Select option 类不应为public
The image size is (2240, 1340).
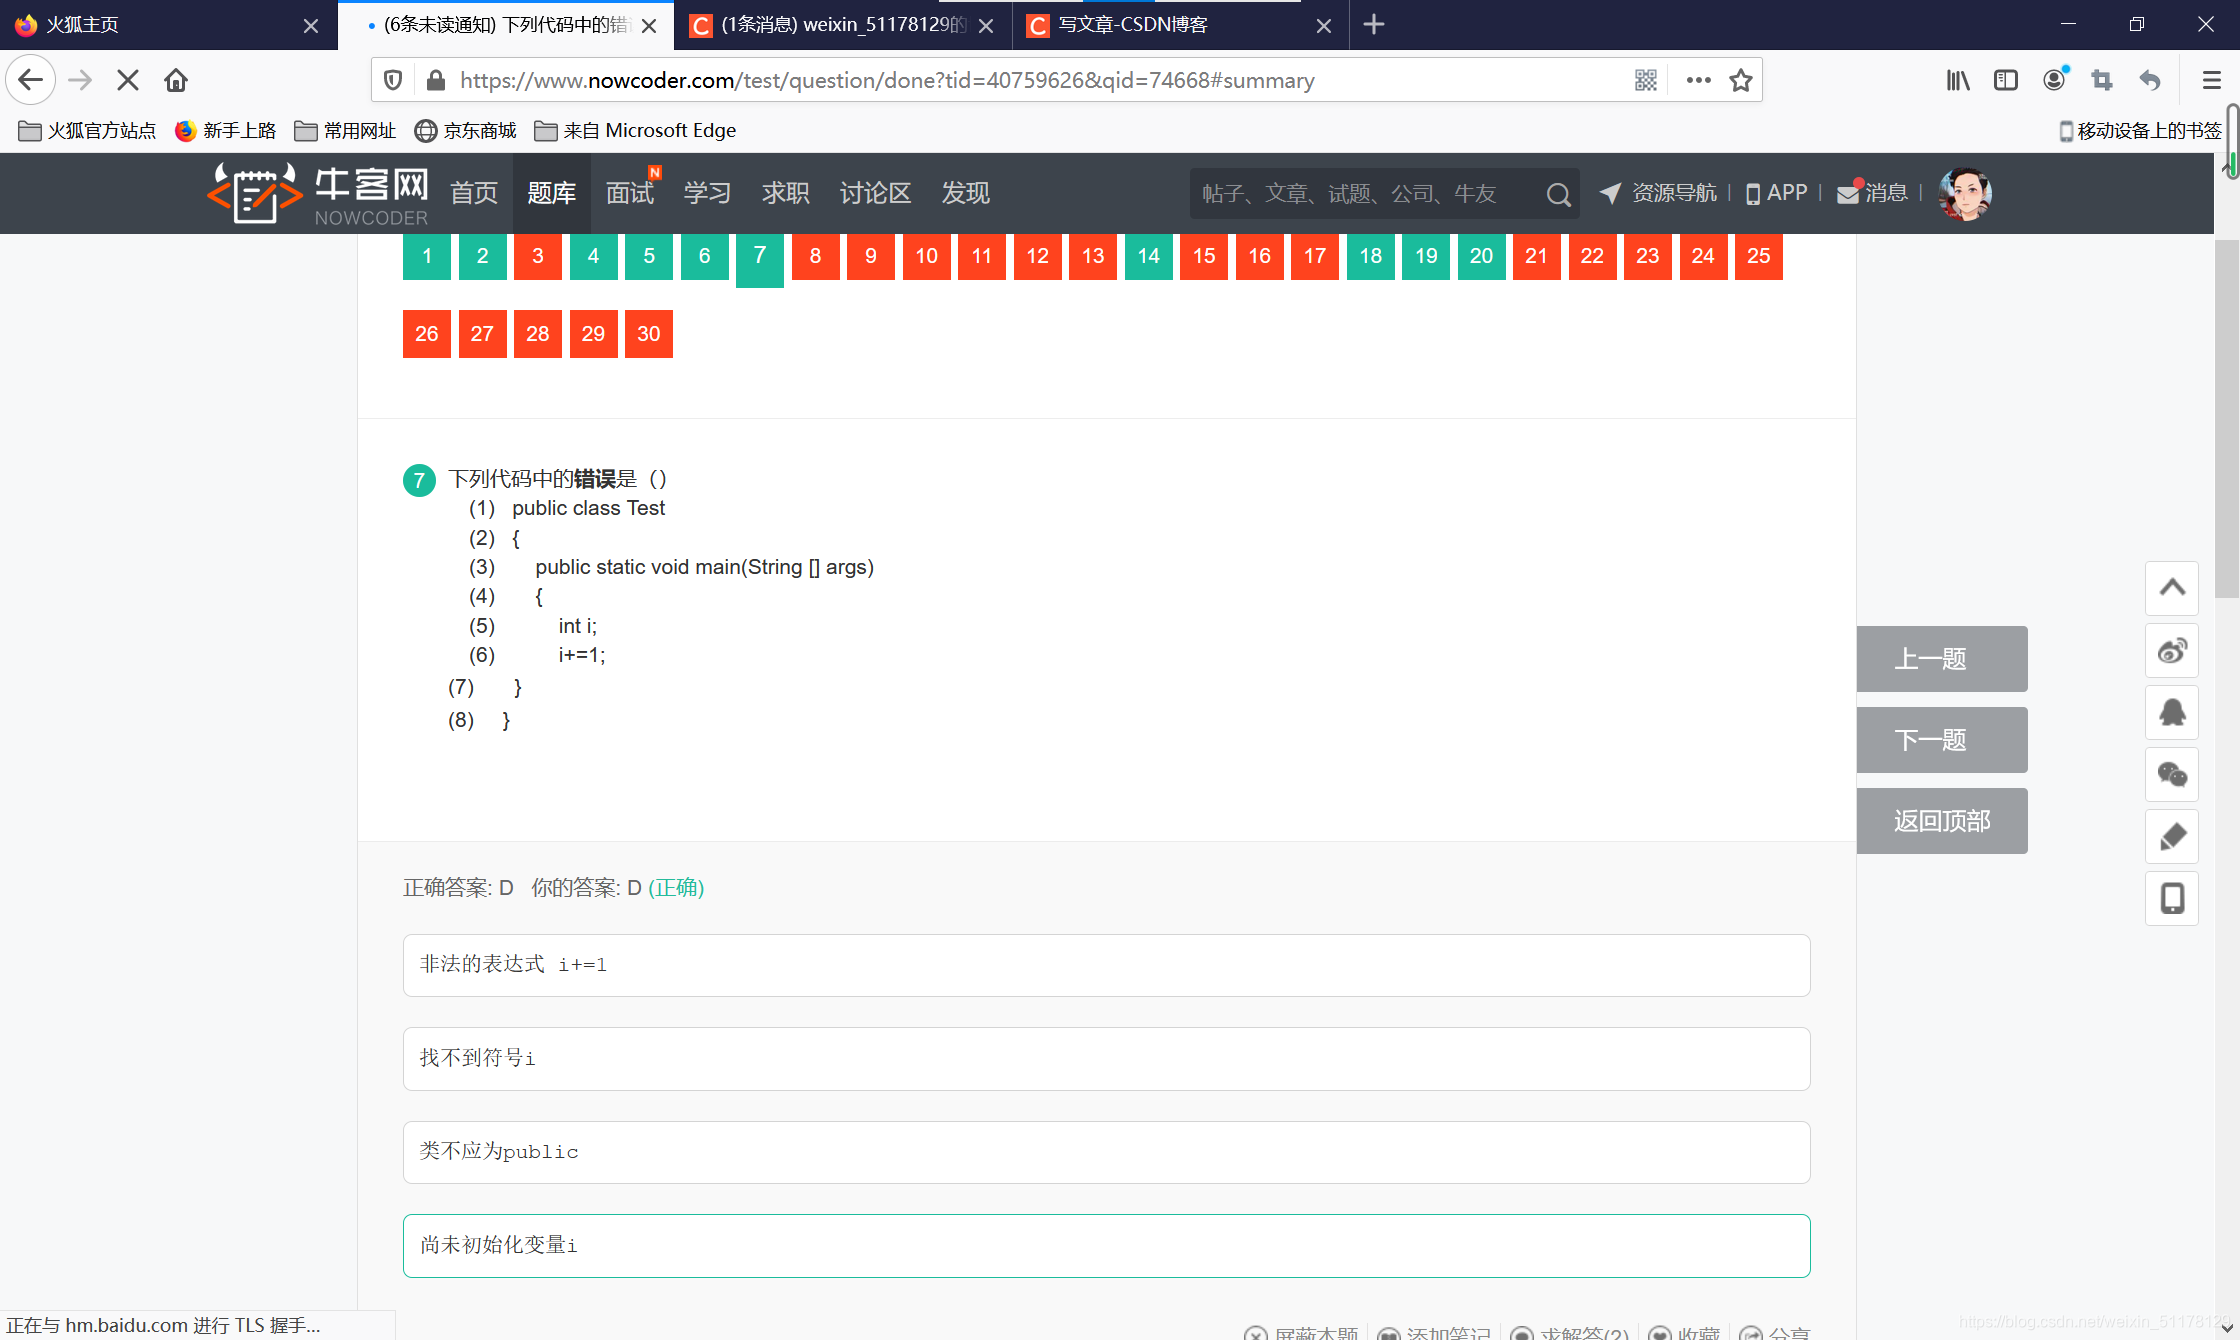point(1106,1152)
